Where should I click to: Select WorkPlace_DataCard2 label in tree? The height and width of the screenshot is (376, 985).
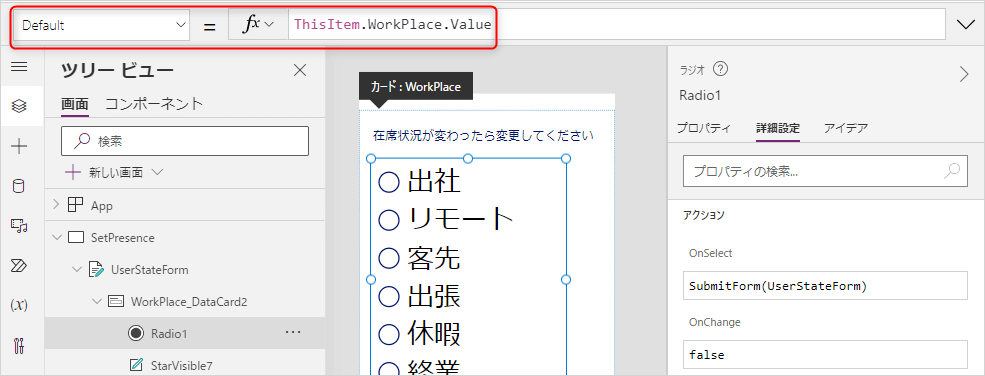click(x=189, y=302)
